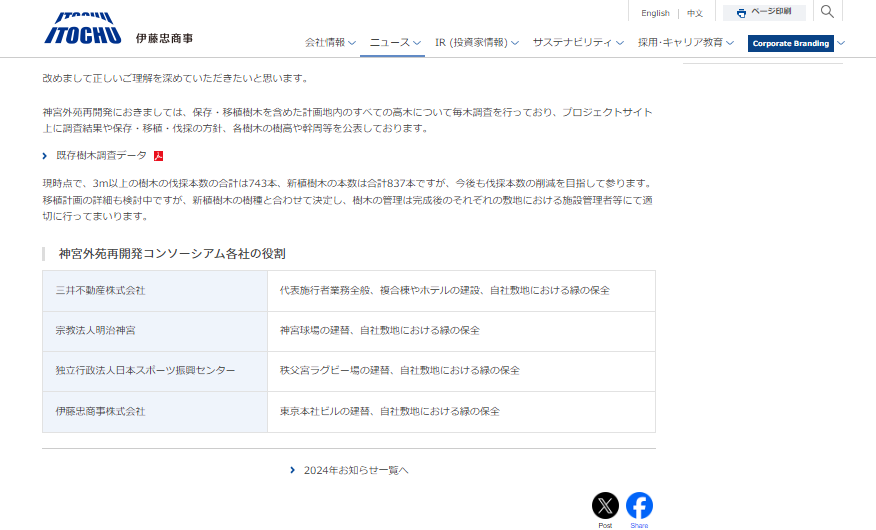Expand the 会社情報 menu
The height and width of the screenshot is (530, 876).
click(x=330, y=42)
